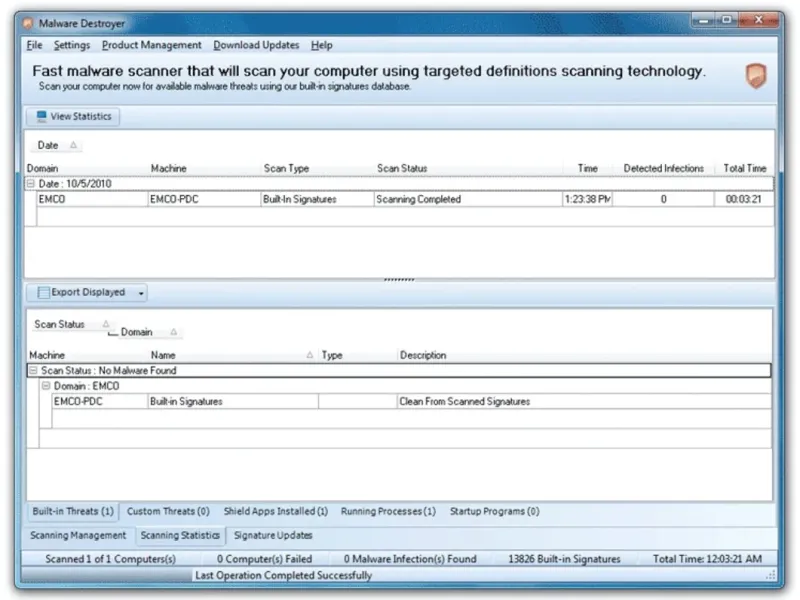Viewport: 800px width, 600px height.
Task: Click the Domain group sort arrow
Action: [173, 332]
